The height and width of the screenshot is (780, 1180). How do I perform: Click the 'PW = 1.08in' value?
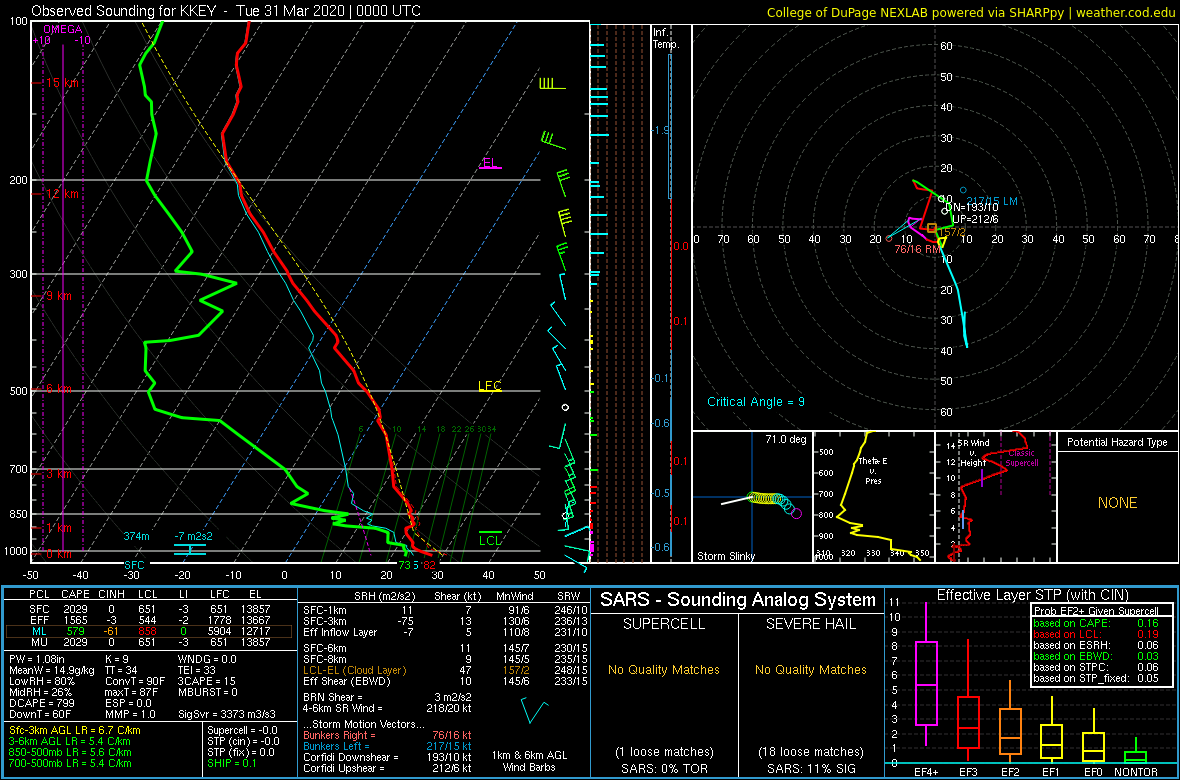(36, 659)
